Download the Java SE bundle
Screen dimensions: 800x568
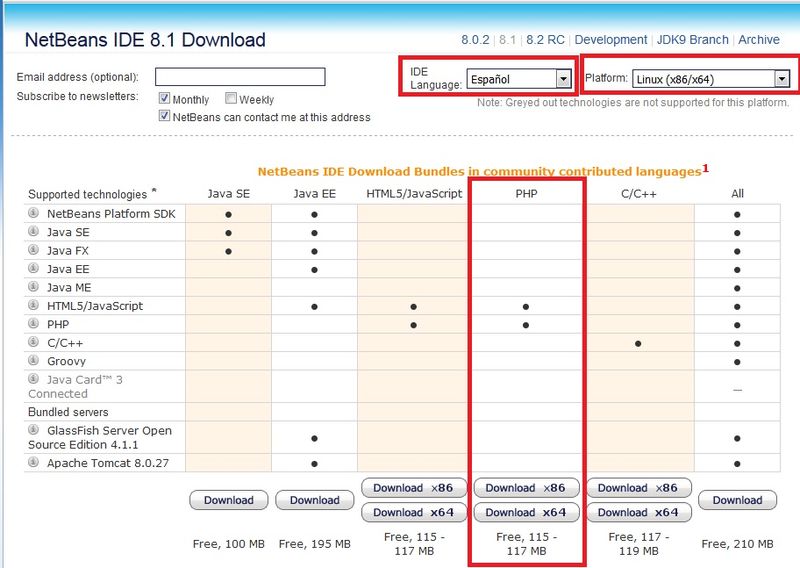click(x=229, y=500)
